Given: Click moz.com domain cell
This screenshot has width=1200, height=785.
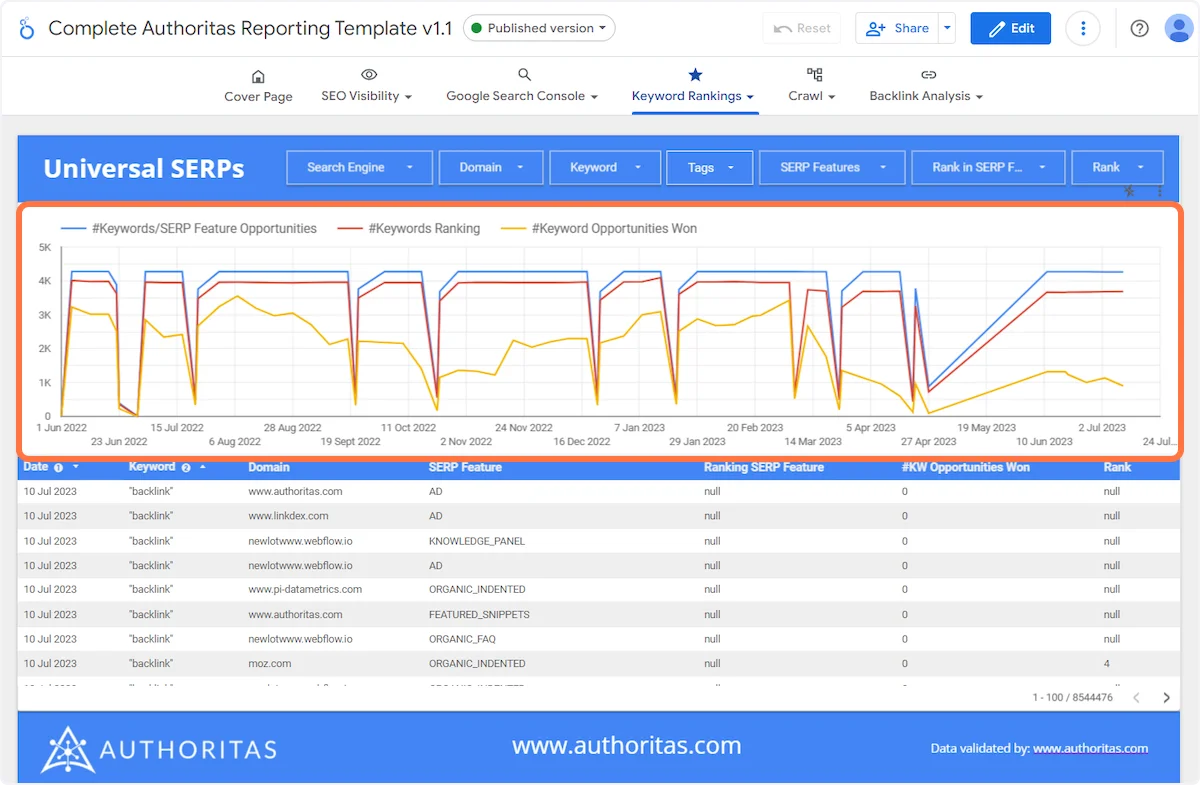Looking at the screenshot, I should tap(270, 663).
